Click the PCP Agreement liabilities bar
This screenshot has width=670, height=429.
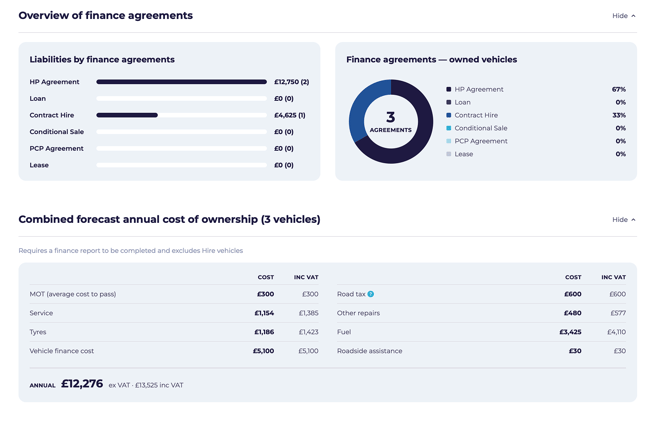click(x=182, y=148)
